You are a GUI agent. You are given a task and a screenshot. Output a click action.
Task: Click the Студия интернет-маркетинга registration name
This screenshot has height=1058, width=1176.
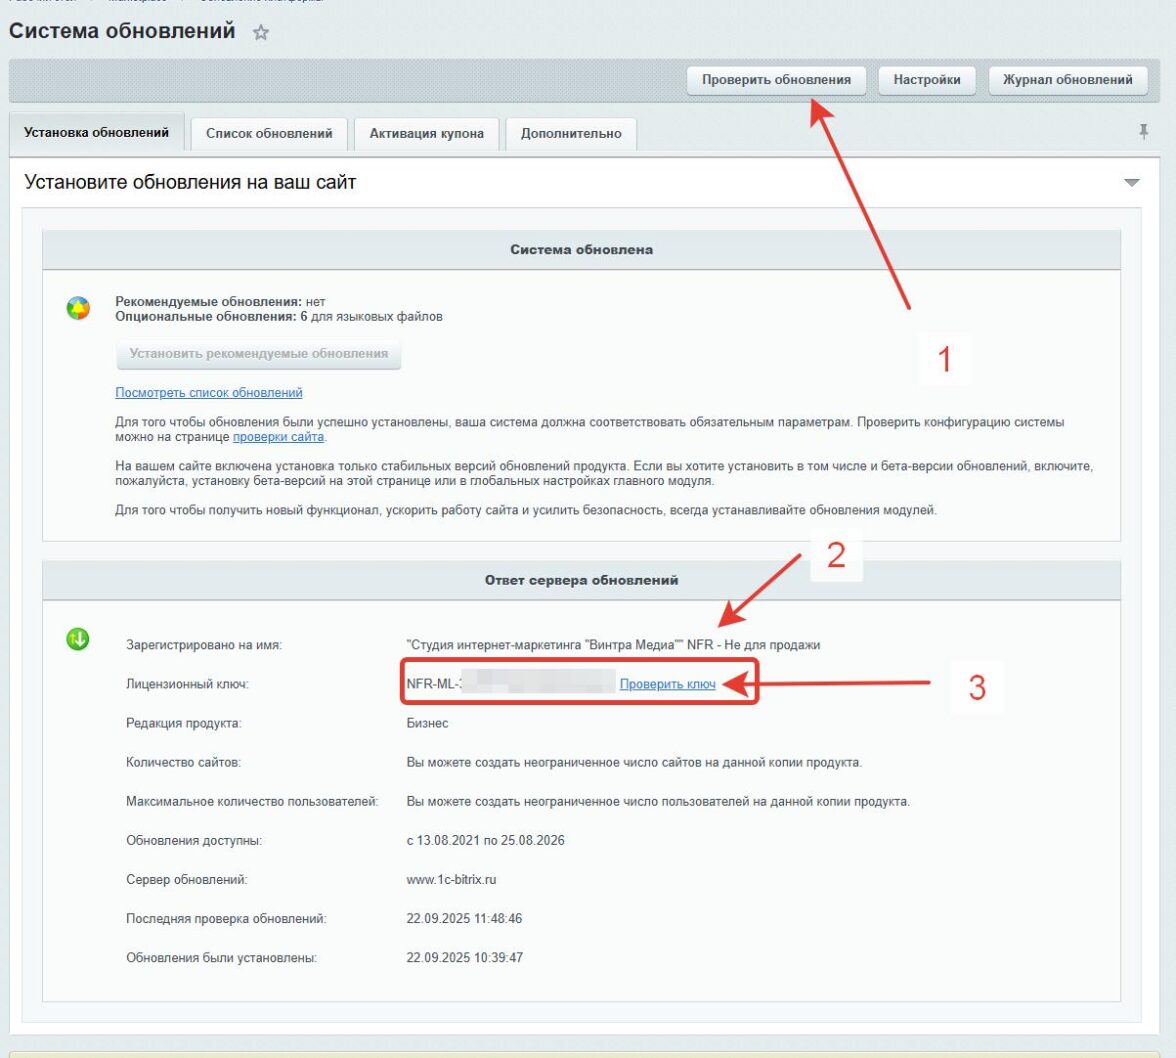(613, 645)
